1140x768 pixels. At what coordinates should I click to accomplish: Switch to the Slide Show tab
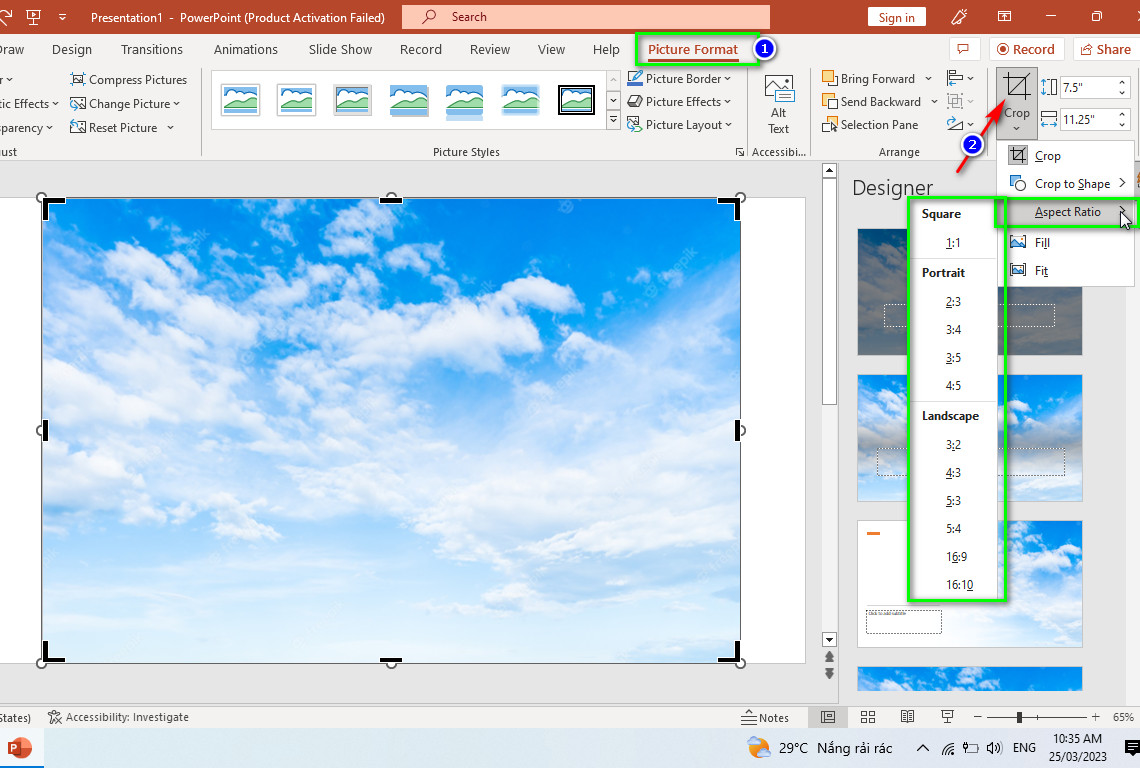pos(340,49)
